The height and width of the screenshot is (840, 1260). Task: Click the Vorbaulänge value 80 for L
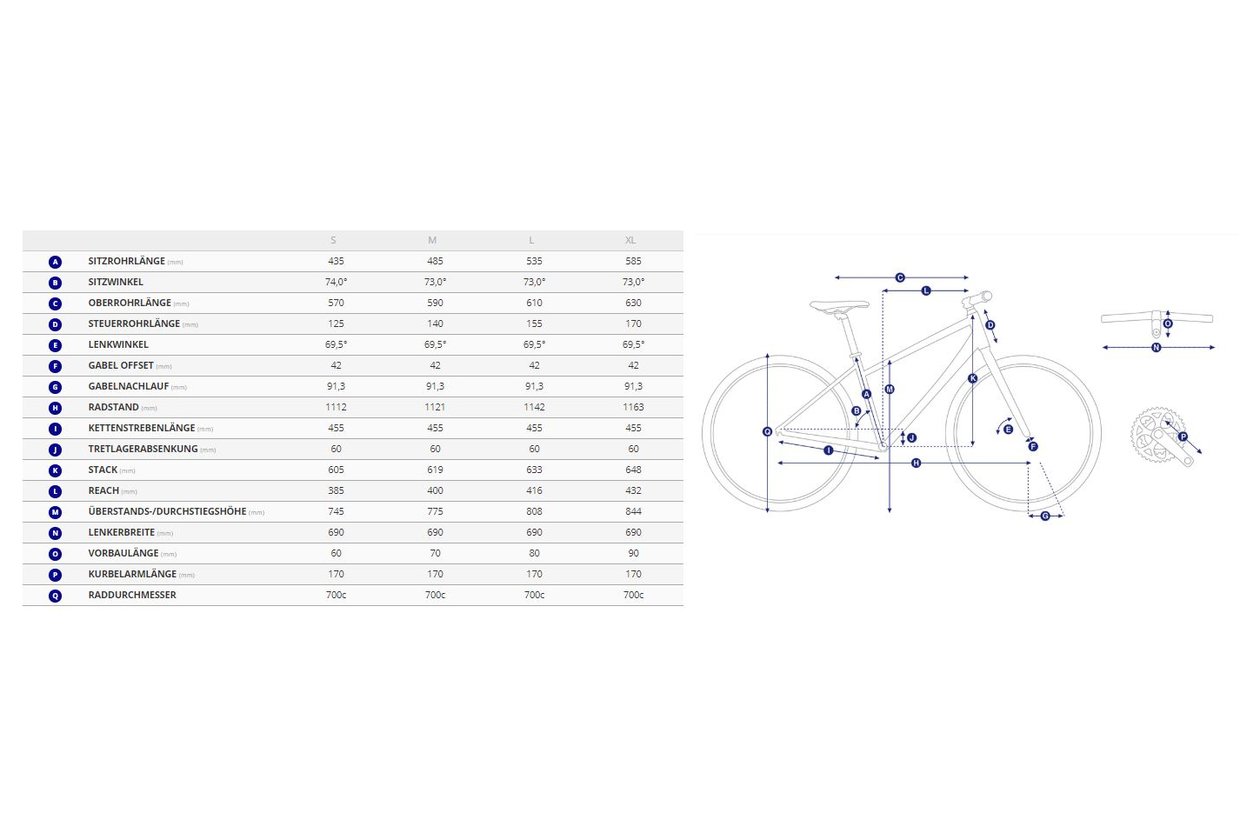point(534,554)
